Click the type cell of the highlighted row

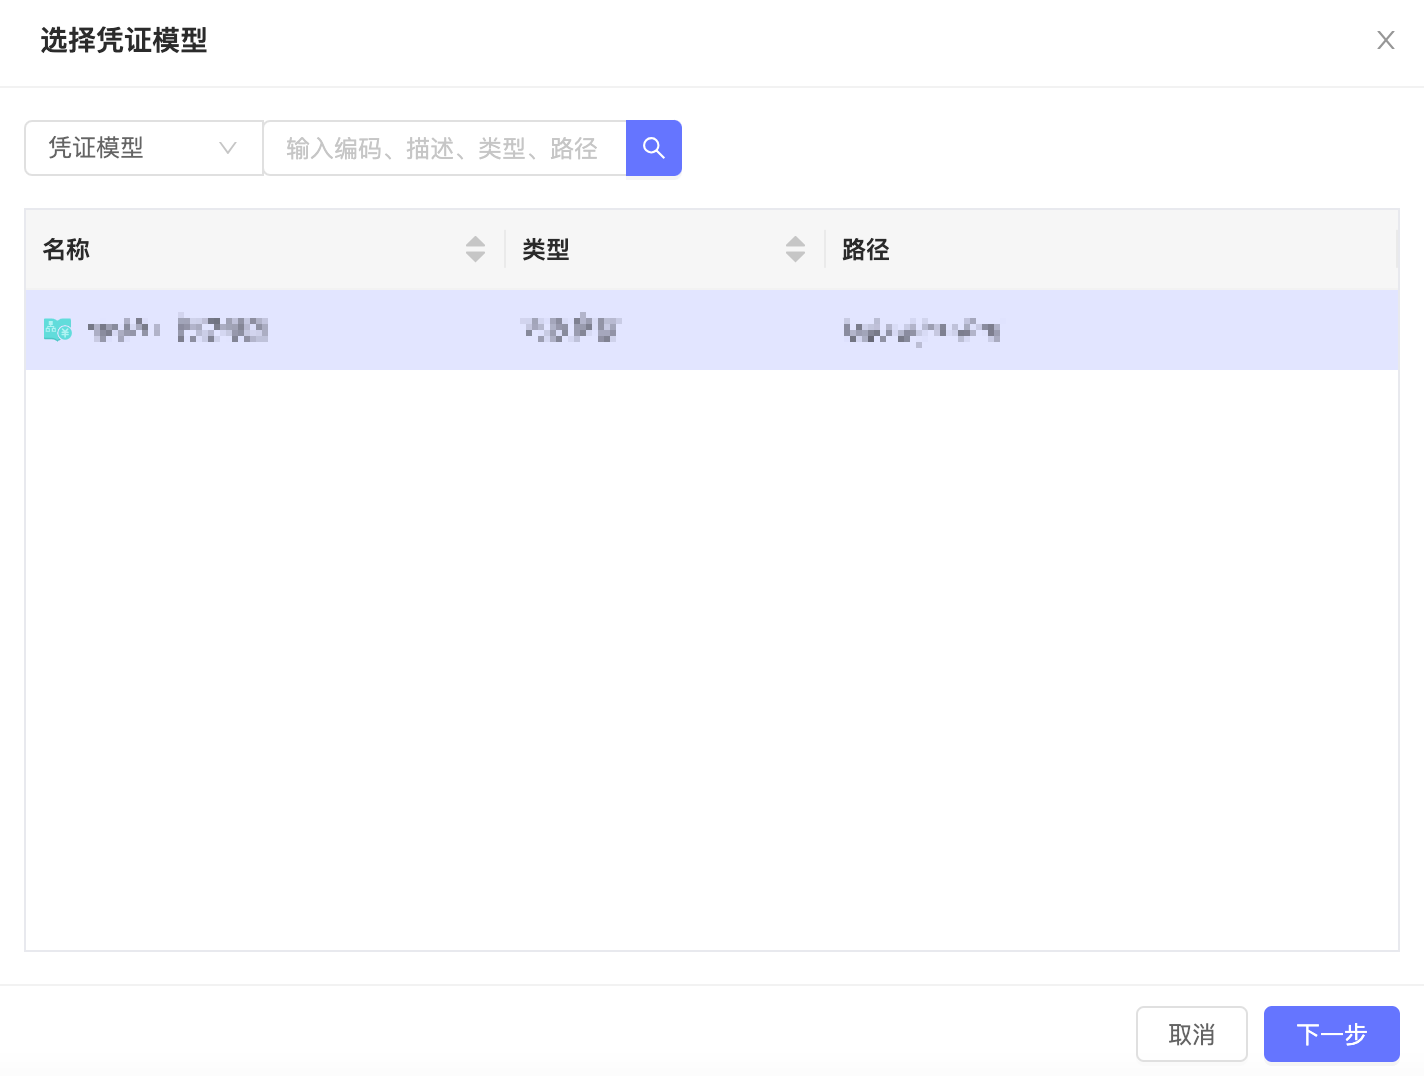point(571,330)
